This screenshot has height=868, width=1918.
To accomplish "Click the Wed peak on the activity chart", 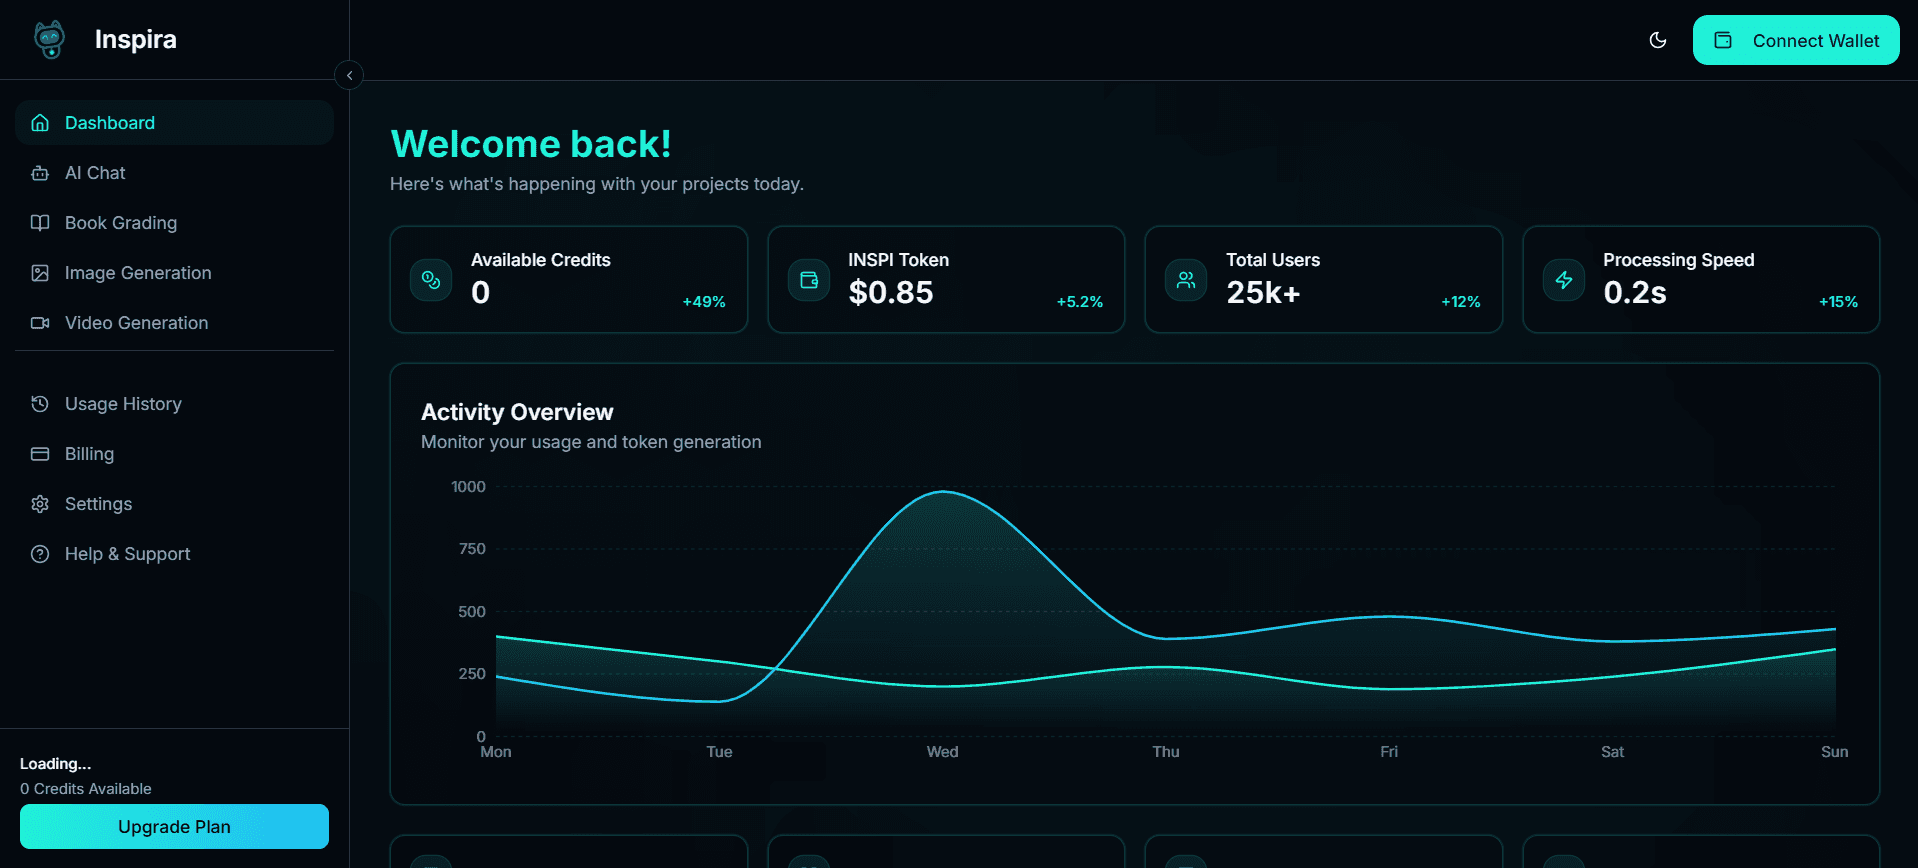I will pyautogui.click(x=942, y=492).
